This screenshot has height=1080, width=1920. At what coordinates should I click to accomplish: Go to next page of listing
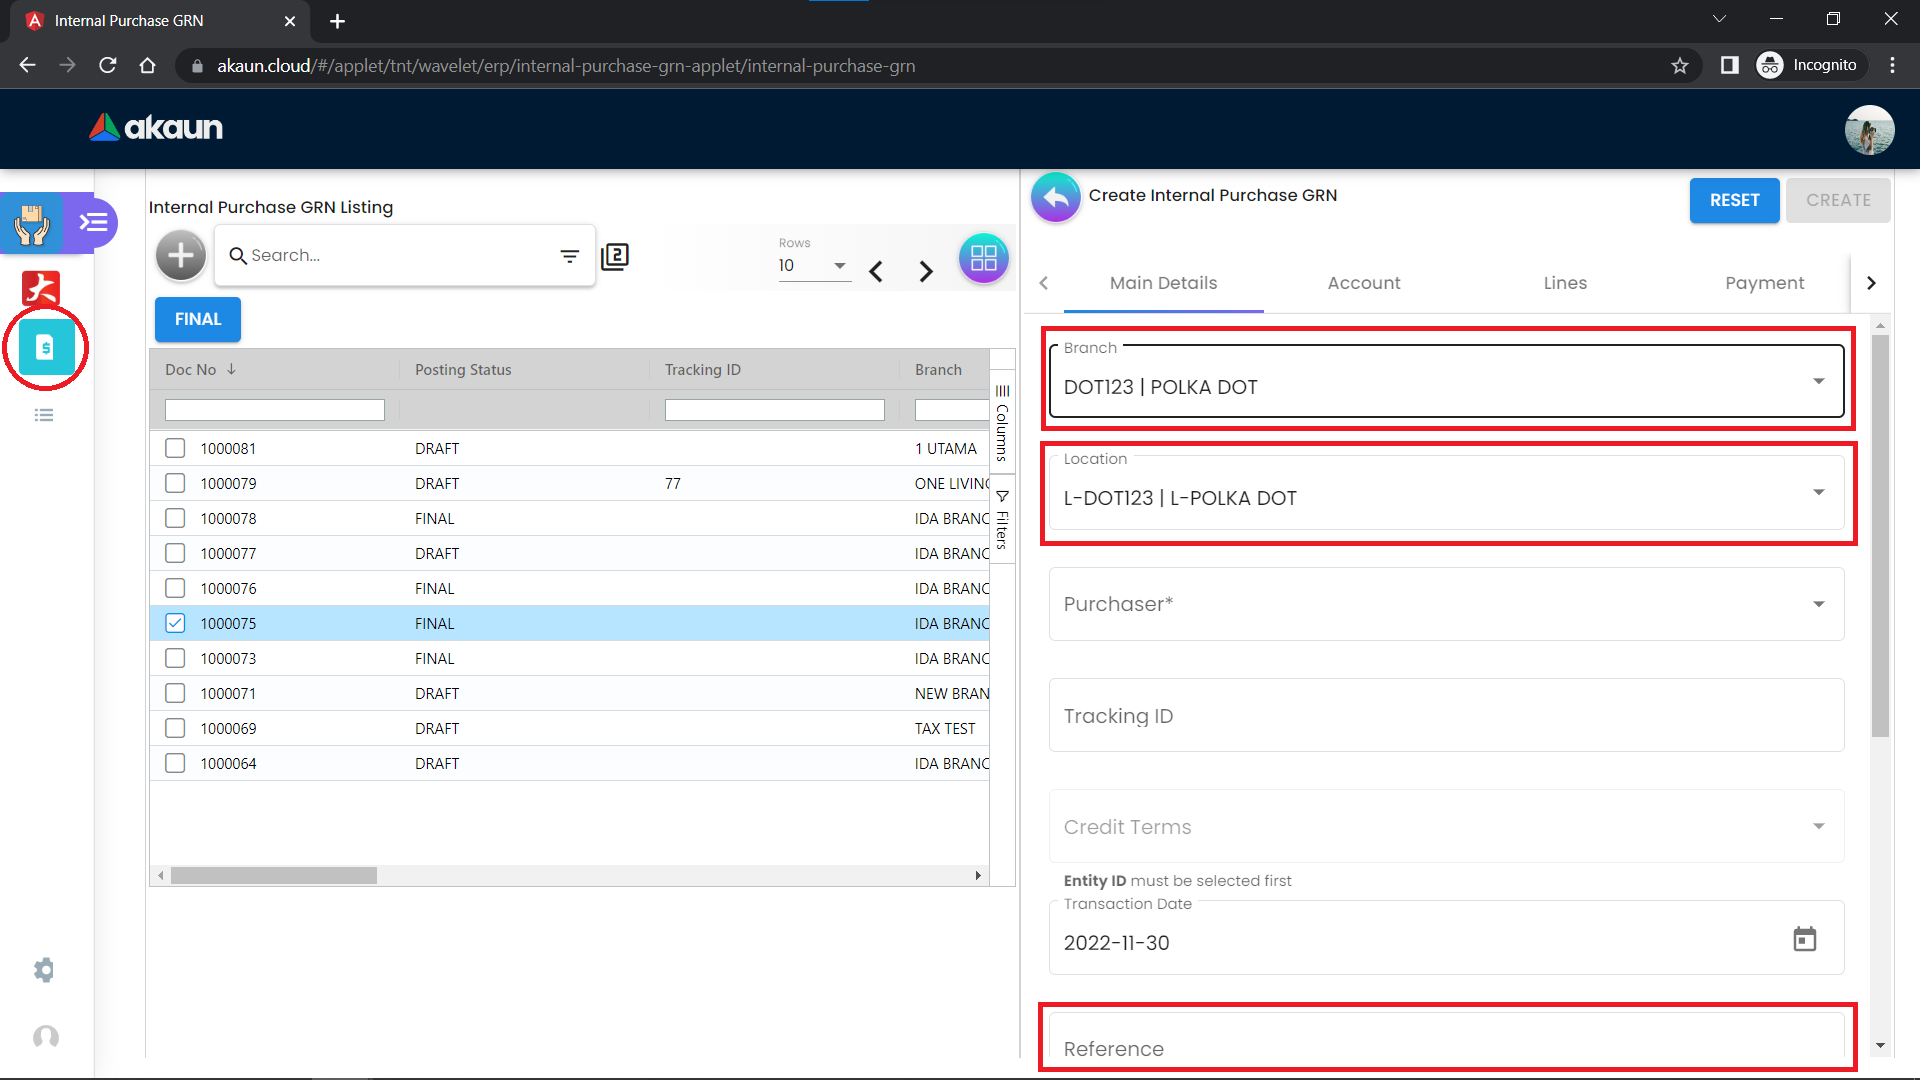pyautogui.click(x=926, y=271)
